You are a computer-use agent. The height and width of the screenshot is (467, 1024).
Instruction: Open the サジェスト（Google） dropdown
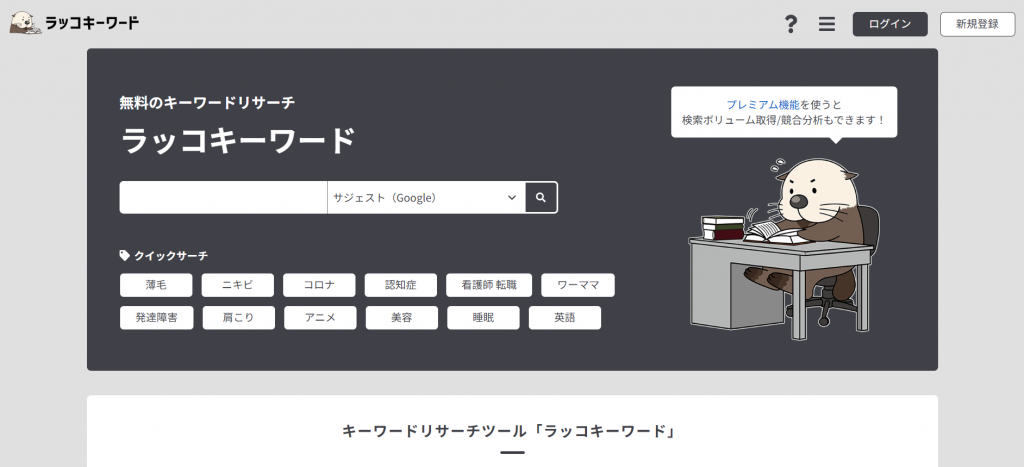pyautogui.click(x=426, y=197)
